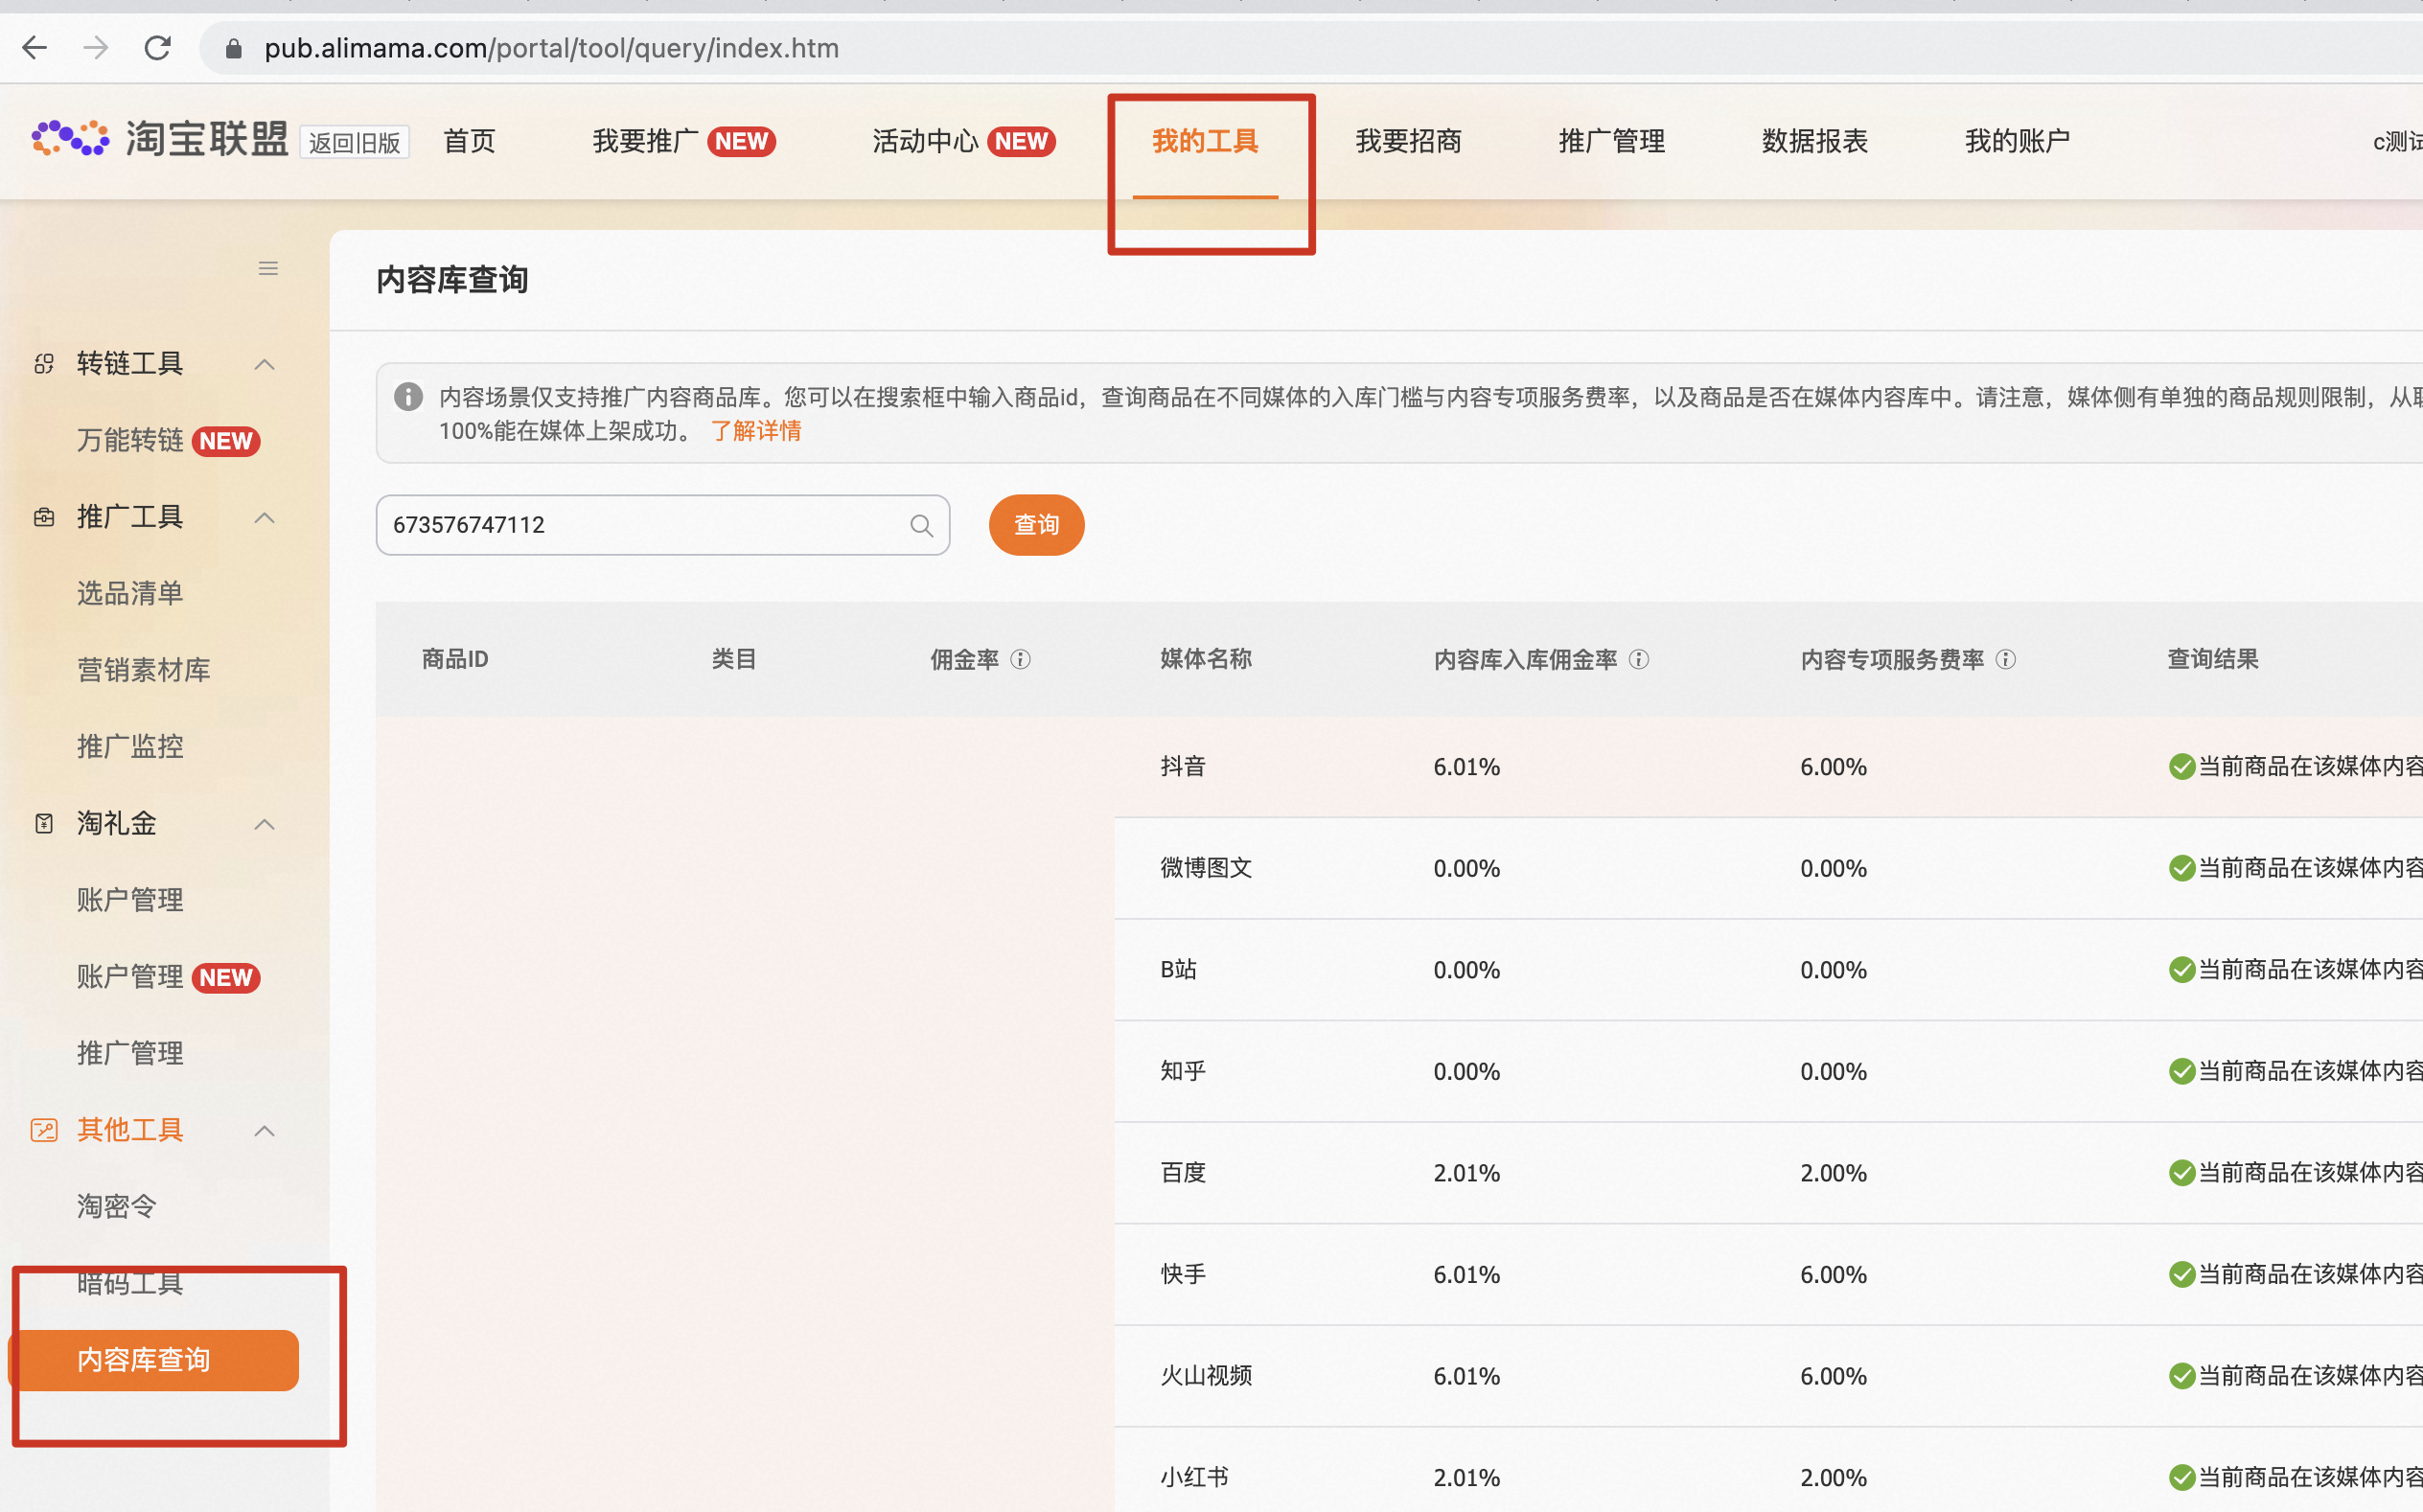
Task: Open the 我要招商 menu item
Action: 1409,141
